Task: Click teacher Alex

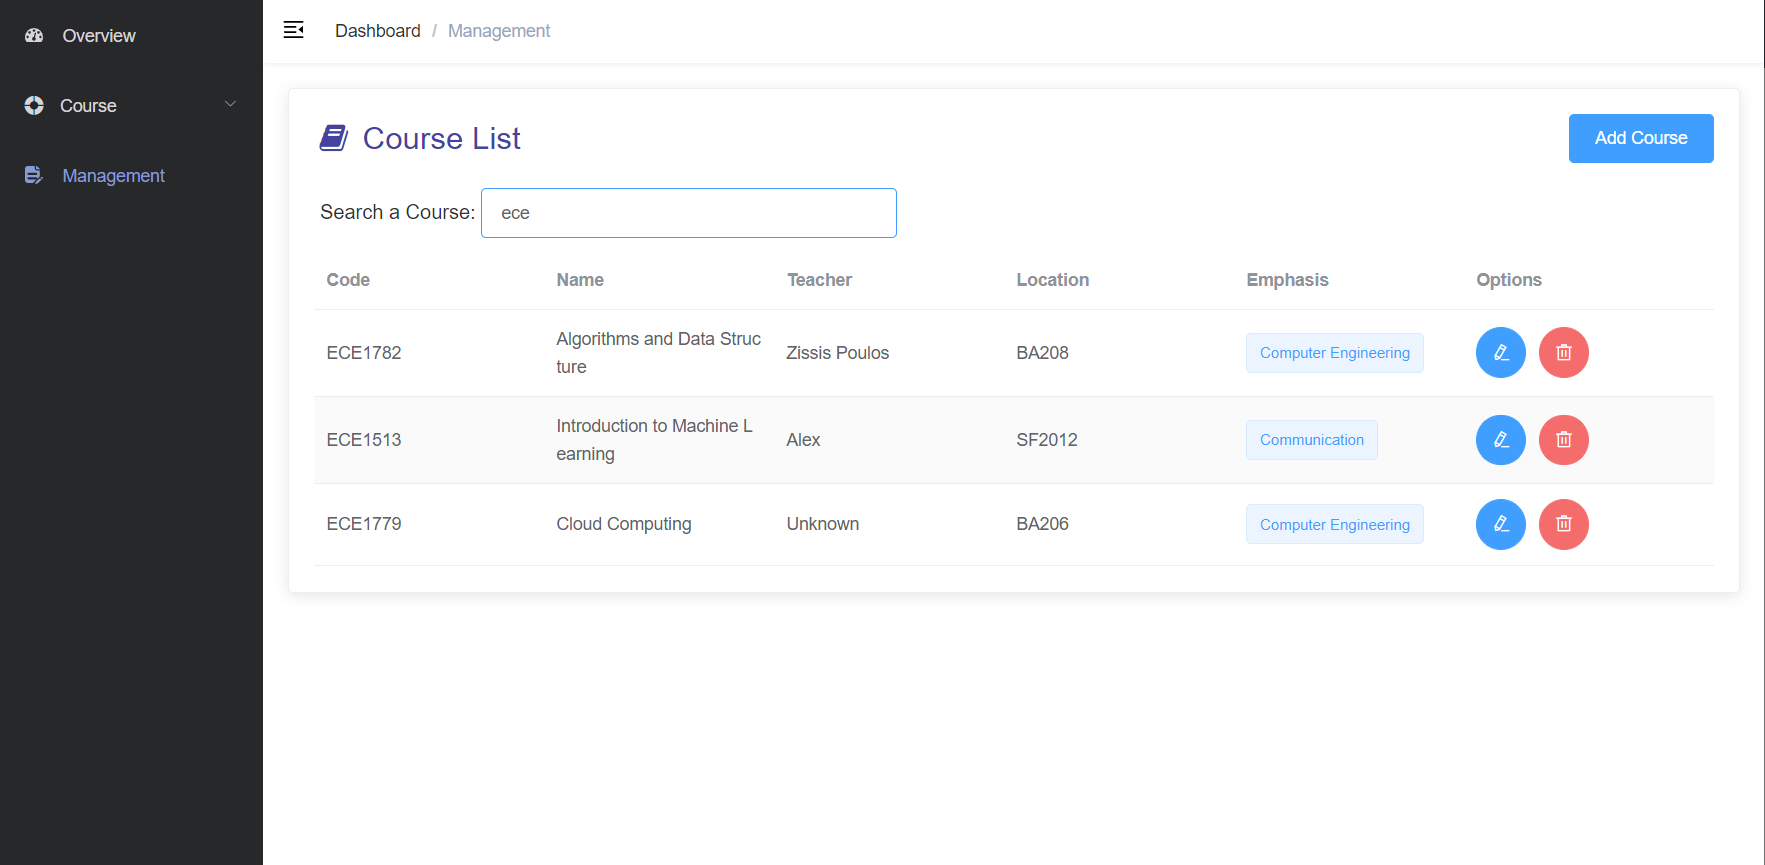Action: pos(804,440)
